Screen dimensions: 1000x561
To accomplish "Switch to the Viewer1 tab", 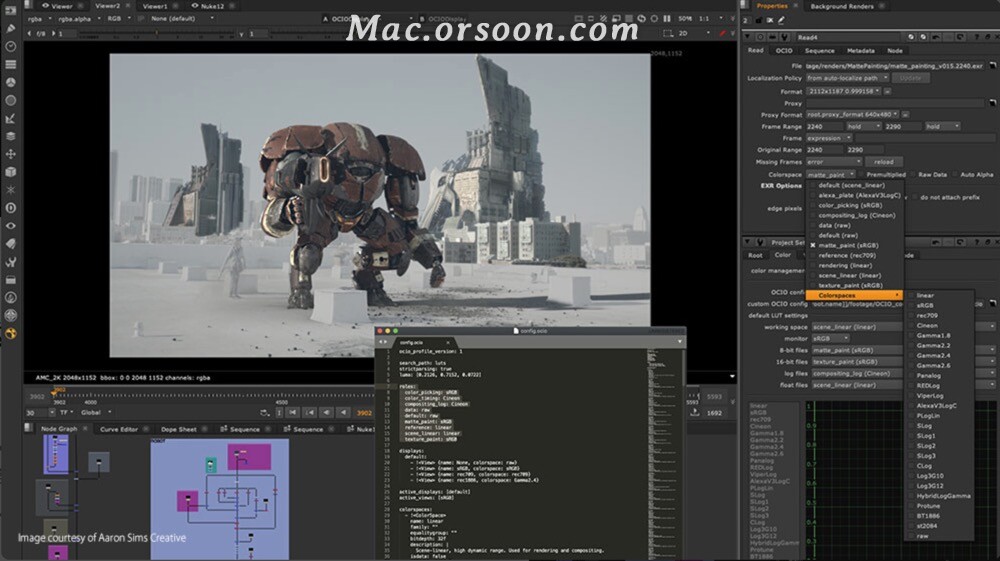I will (x=155, y=6).
